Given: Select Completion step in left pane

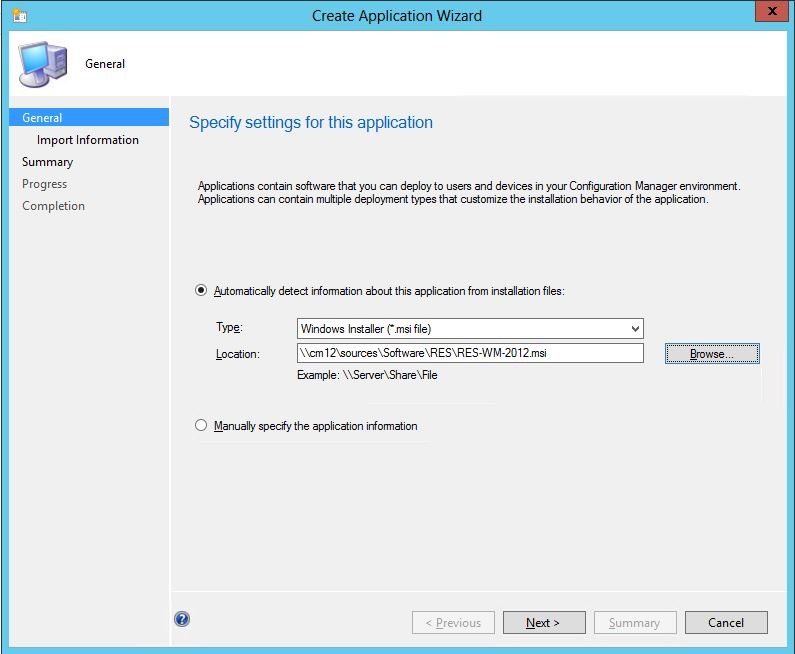Looking at the screenshot, I should point(53,206).
